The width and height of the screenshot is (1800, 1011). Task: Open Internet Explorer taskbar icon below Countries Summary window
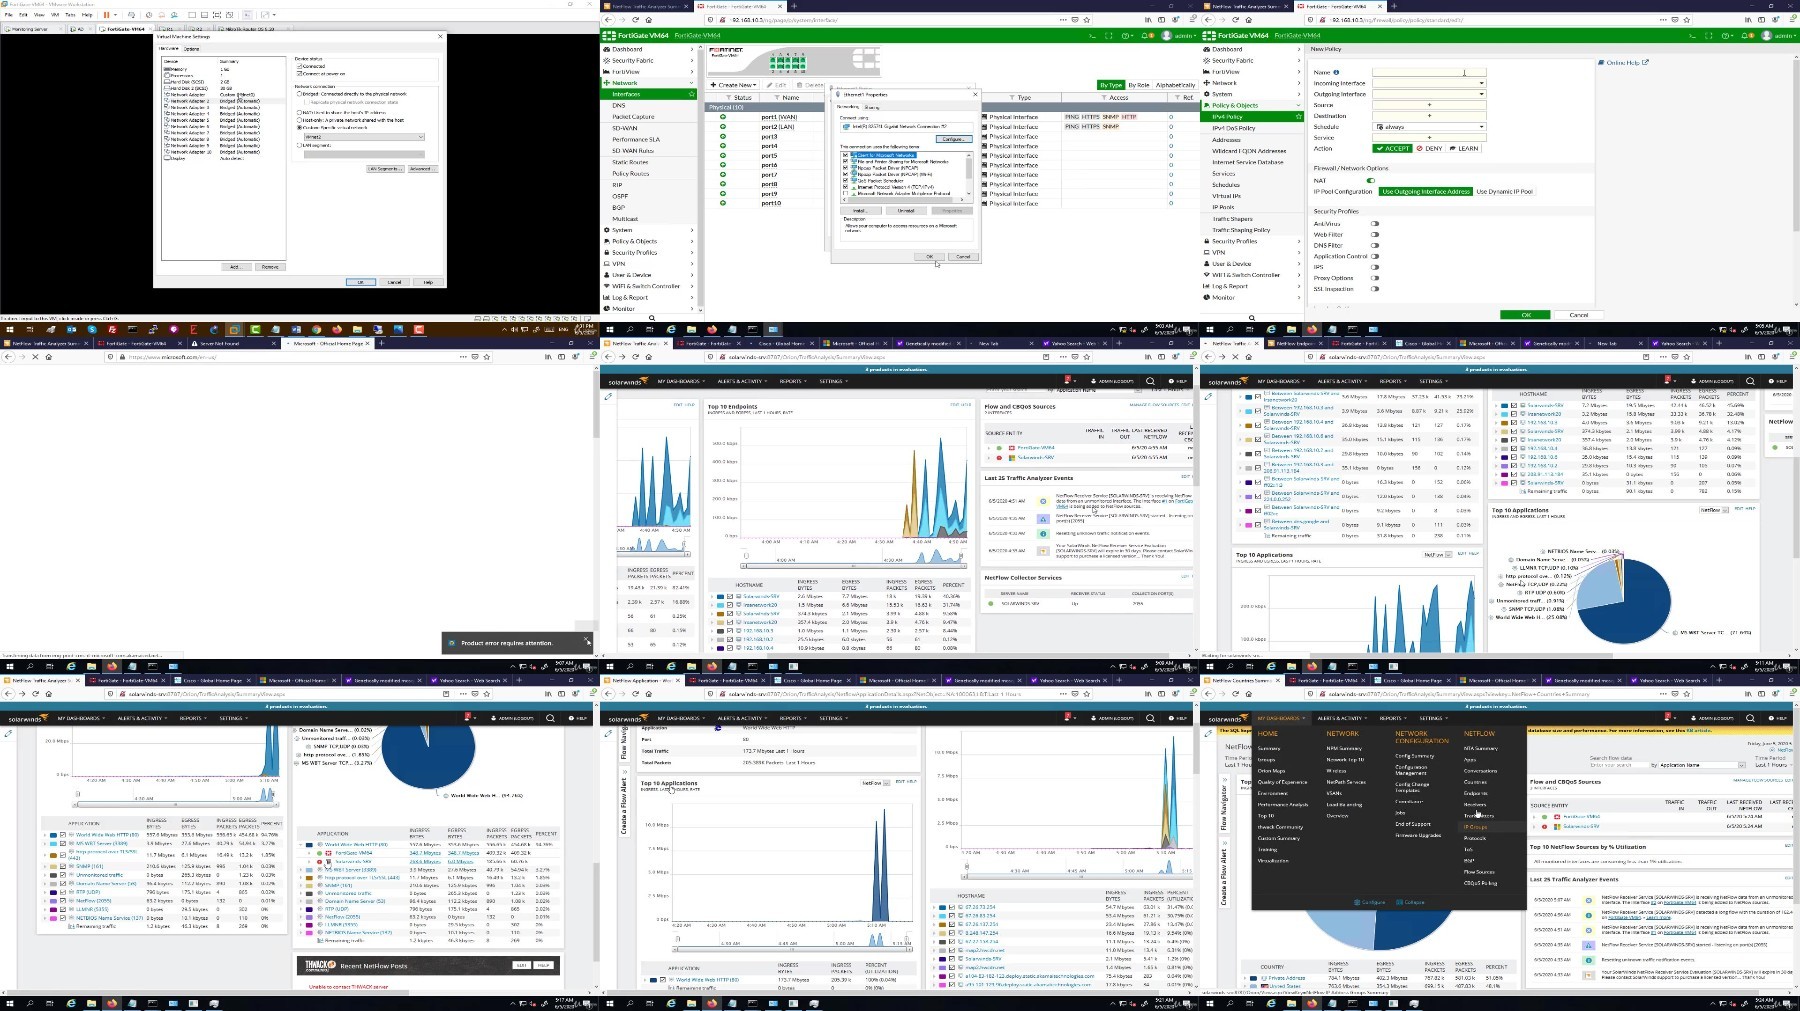pos(1271,1003)
